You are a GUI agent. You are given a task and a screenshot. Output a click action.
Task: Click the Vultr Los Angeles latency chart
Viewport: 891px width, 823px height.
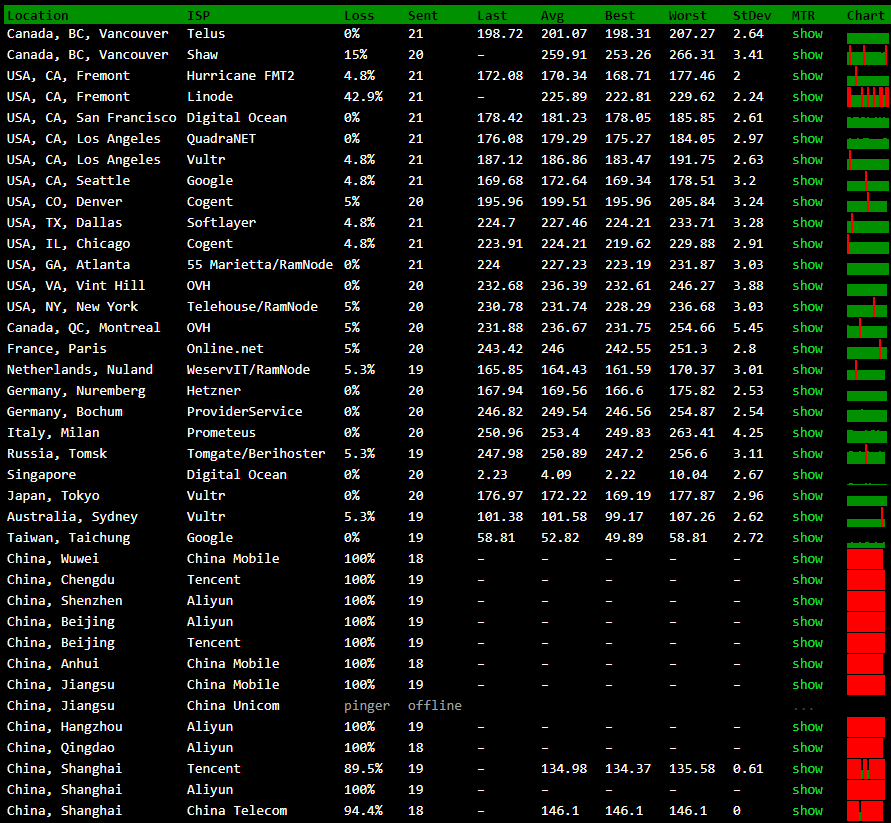(867, 160)
